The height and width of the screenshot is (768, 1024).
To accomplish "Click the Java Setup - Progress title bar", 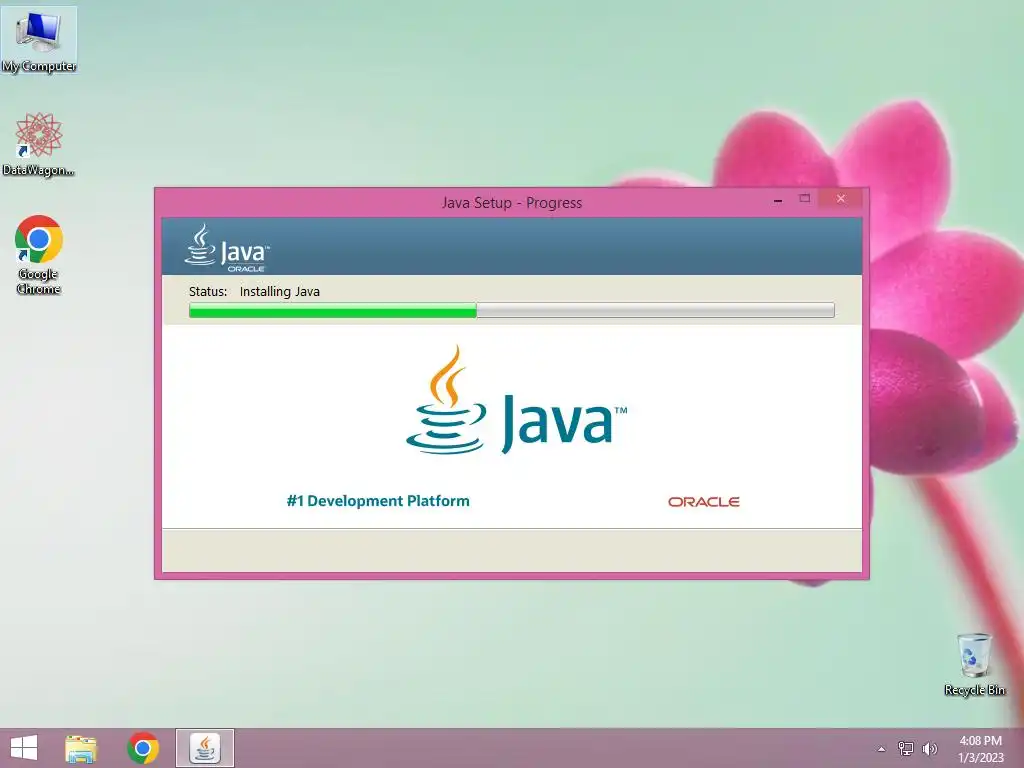I will (512, 202).
